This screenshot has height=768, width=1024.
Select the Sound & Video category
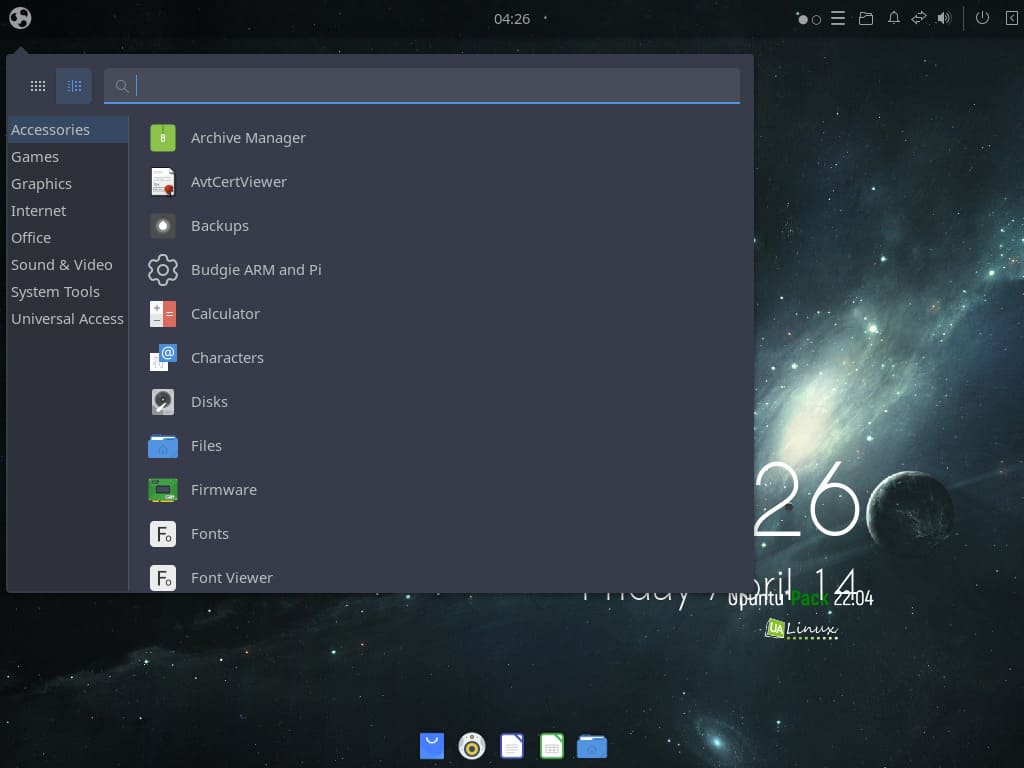(67, 265)
